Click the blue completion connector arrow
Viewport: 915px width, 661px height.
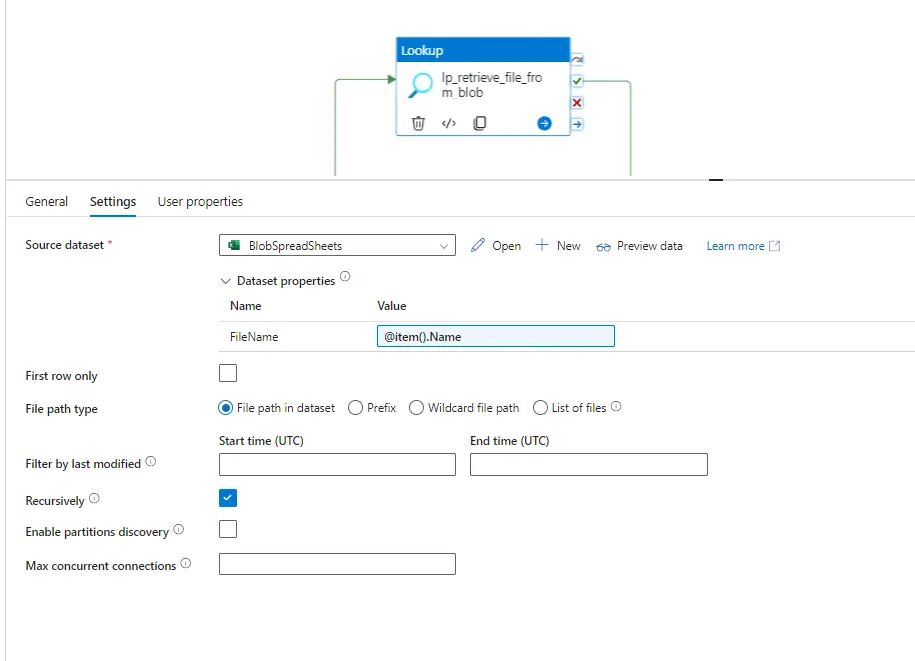[577, 124]
